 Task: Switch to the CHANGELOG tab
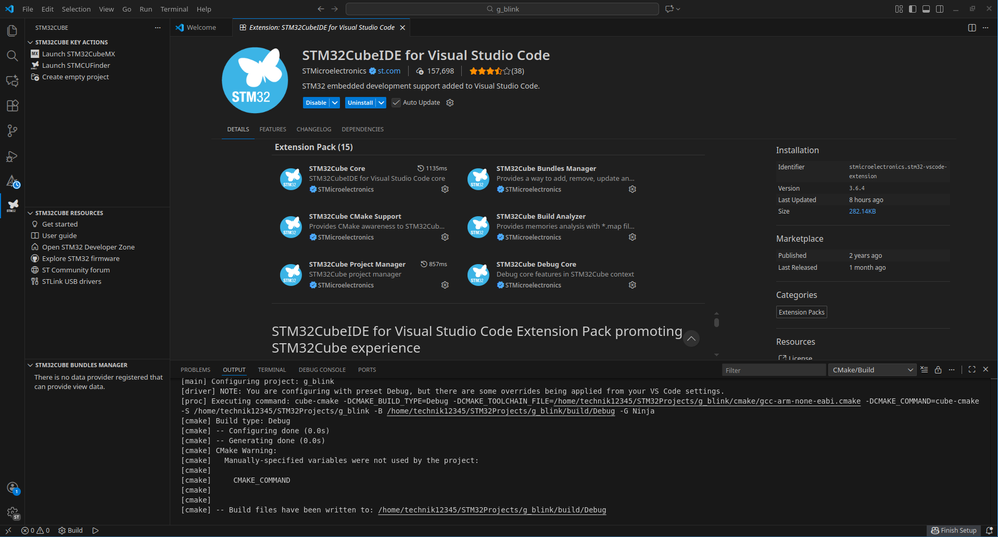coord(314,129)
